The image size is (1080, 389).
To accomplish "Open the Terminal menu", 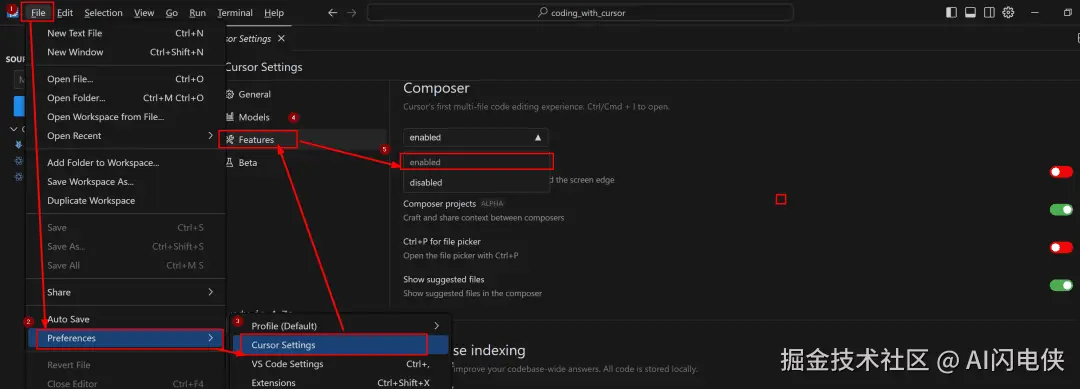I will 235,12.
